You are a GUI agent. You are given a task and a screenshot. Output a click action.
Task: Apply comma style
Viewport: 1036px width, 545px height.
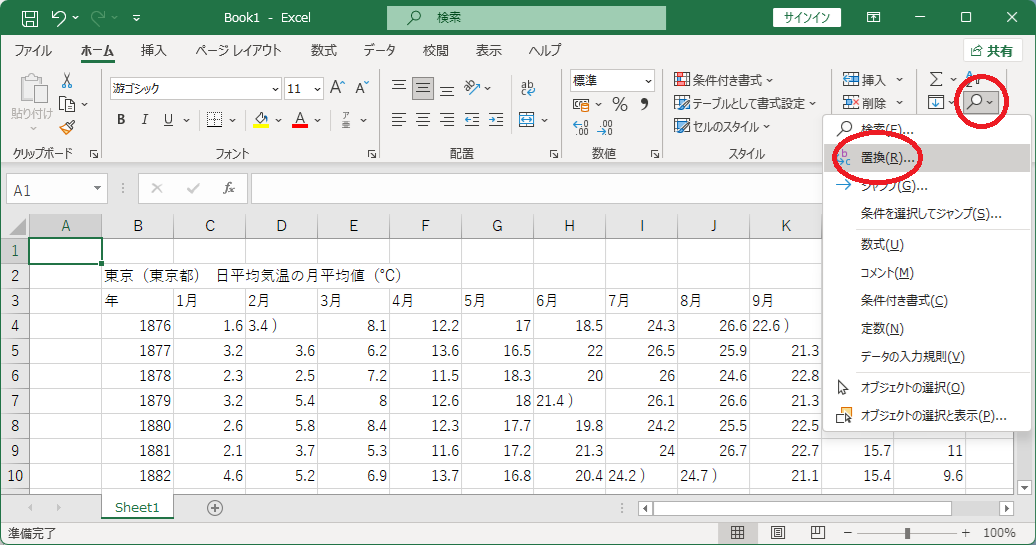click(x=644, y=104)
